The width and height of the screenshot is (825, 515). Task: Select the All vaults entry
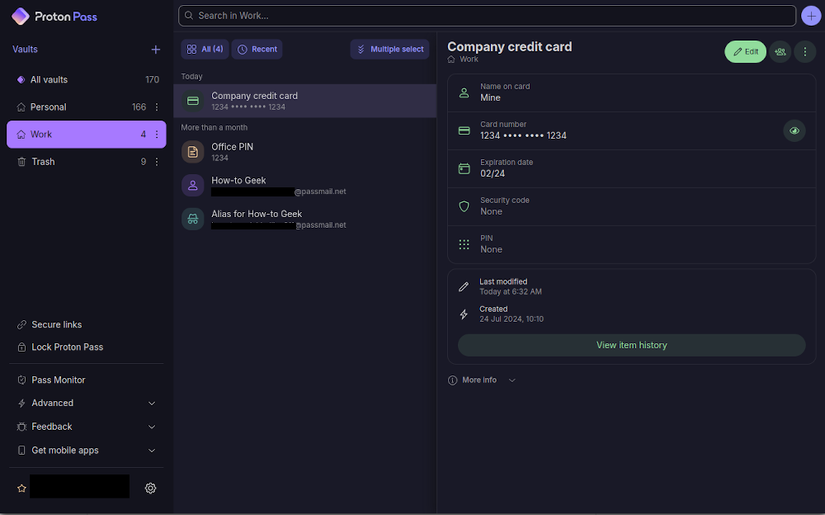(49, 80)
